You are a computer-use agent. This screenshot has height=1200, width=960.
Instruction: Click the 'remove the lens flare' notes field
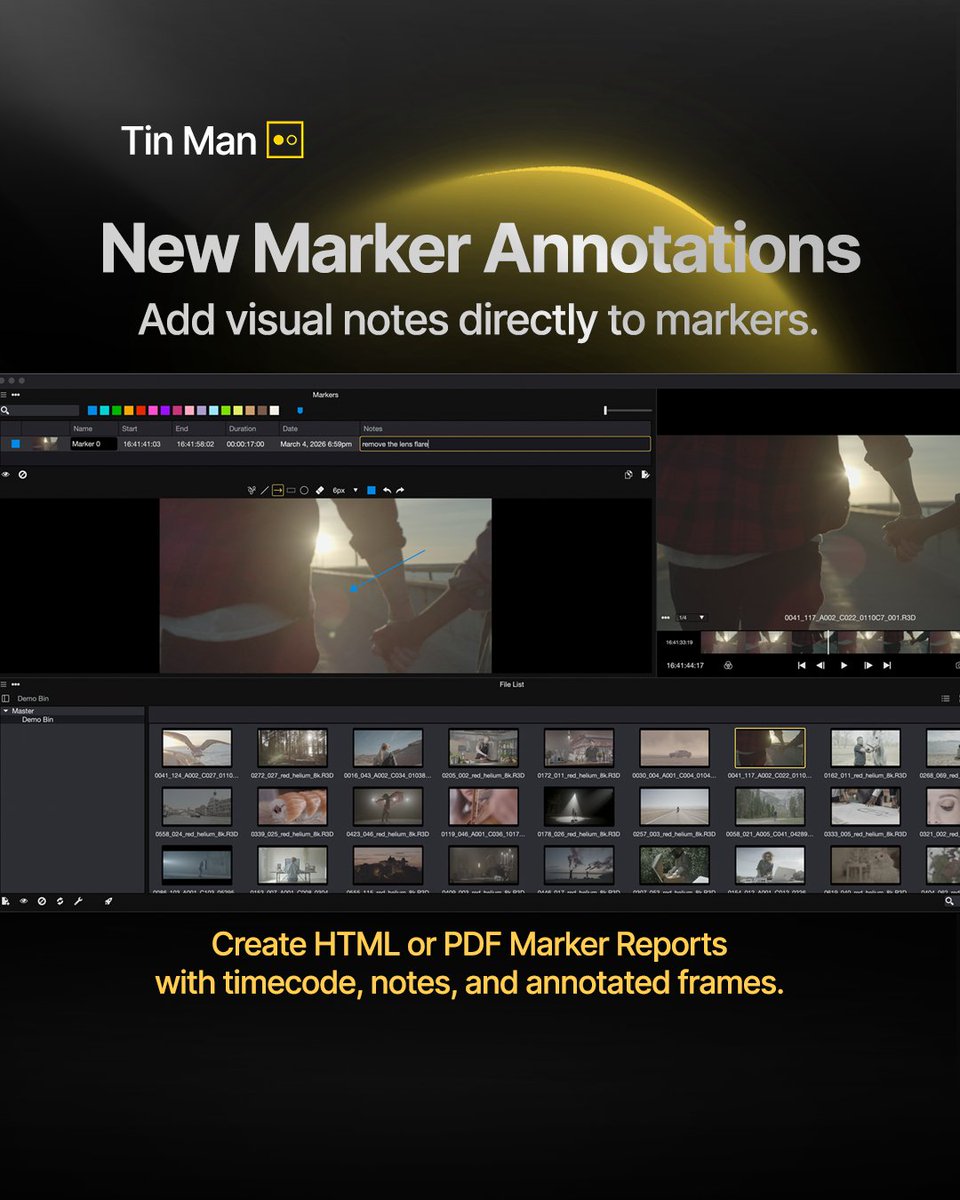click(505, 444)
